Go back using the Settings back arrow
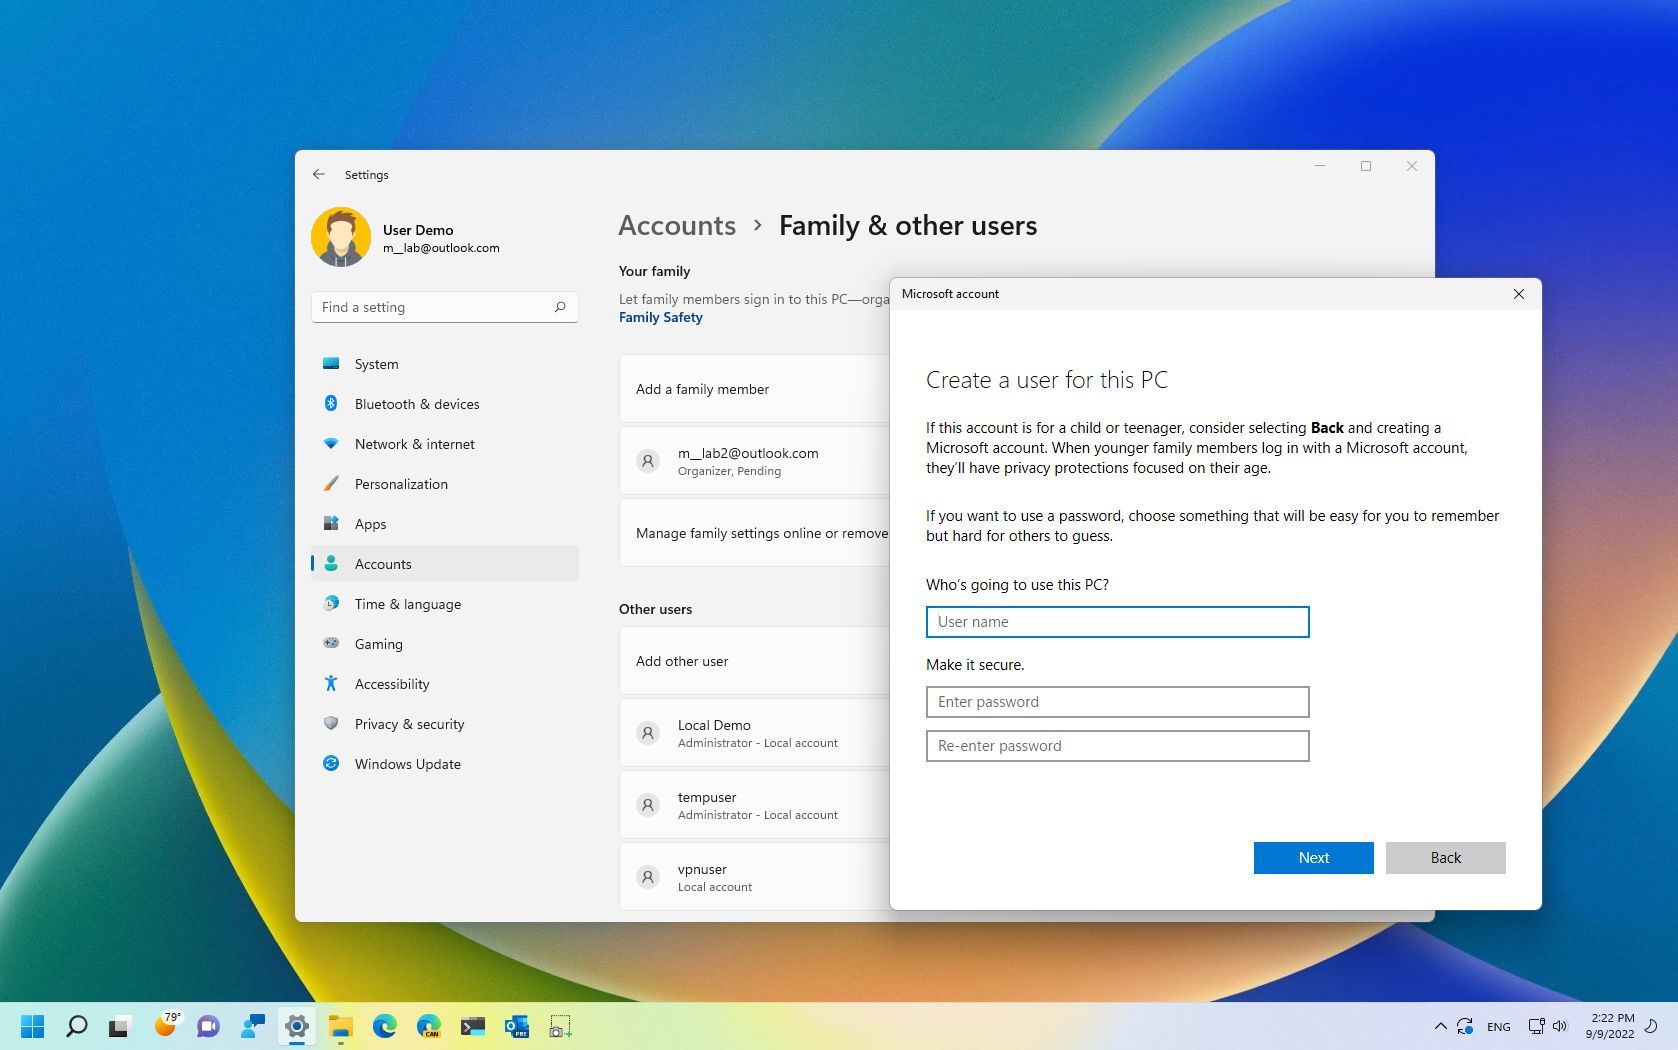Screen dimensions: 1678x1050 tap(319, 174)
